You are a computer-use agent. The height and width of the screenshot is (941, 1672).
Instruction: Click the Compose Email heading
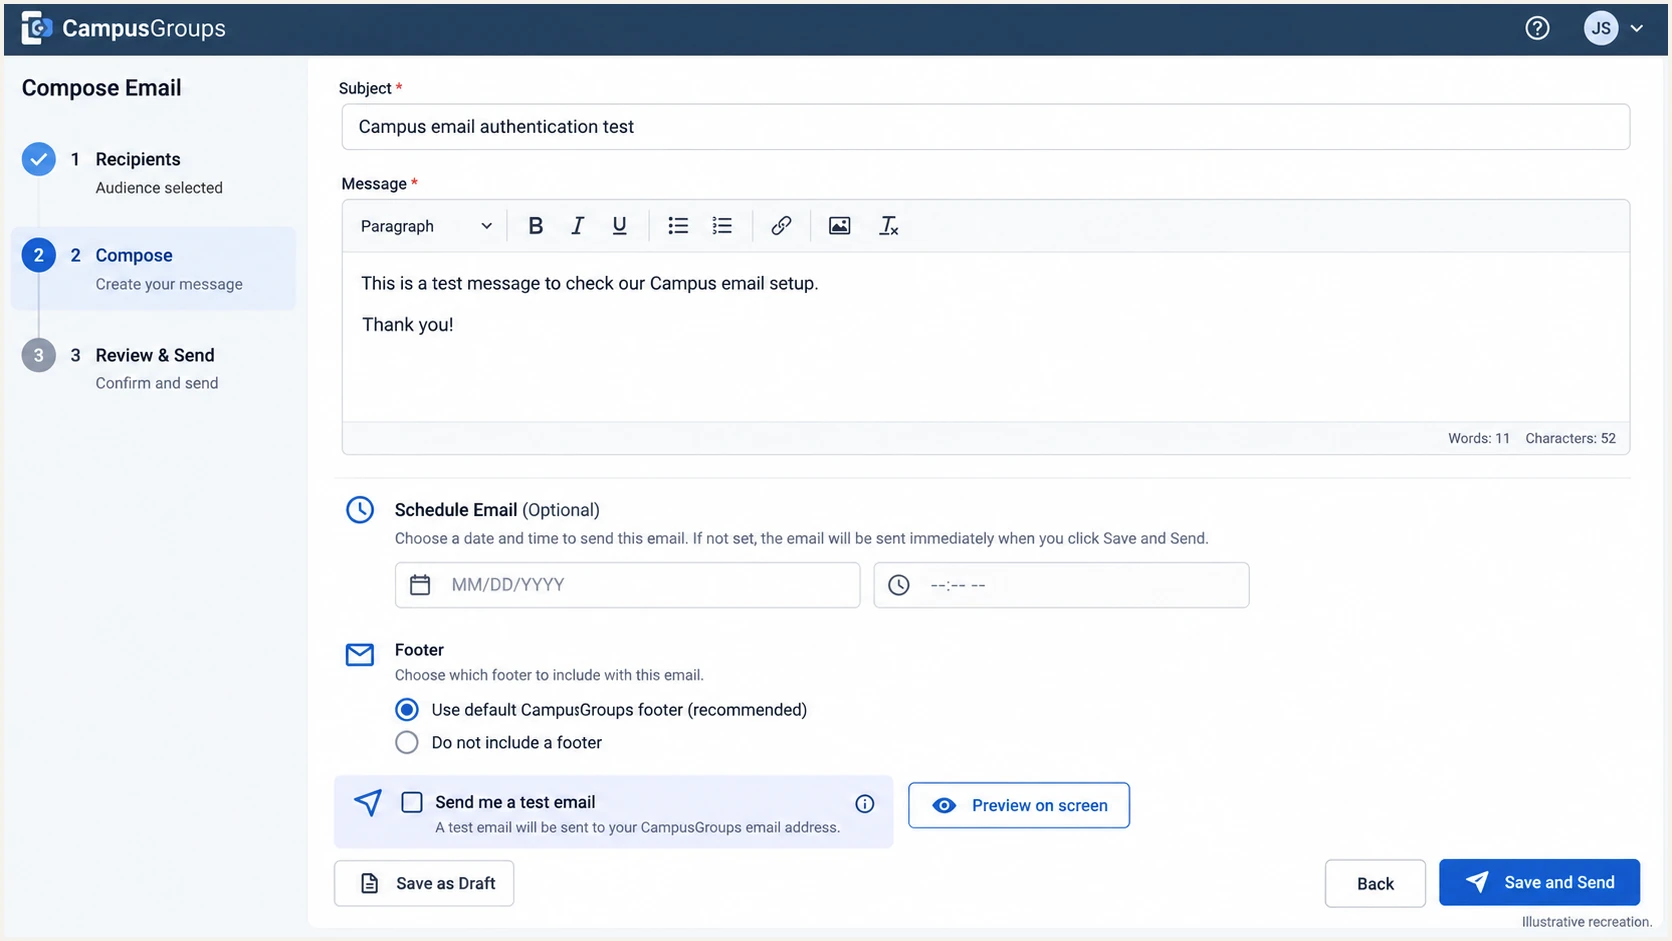(101, 88)
